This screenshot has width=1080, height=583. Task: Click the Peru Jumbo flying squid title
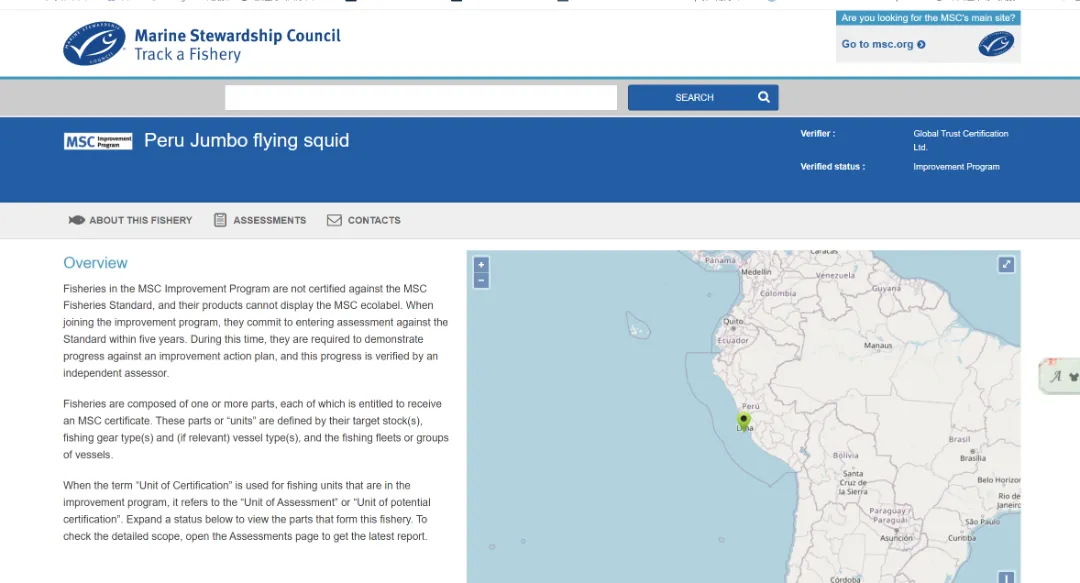247,141
